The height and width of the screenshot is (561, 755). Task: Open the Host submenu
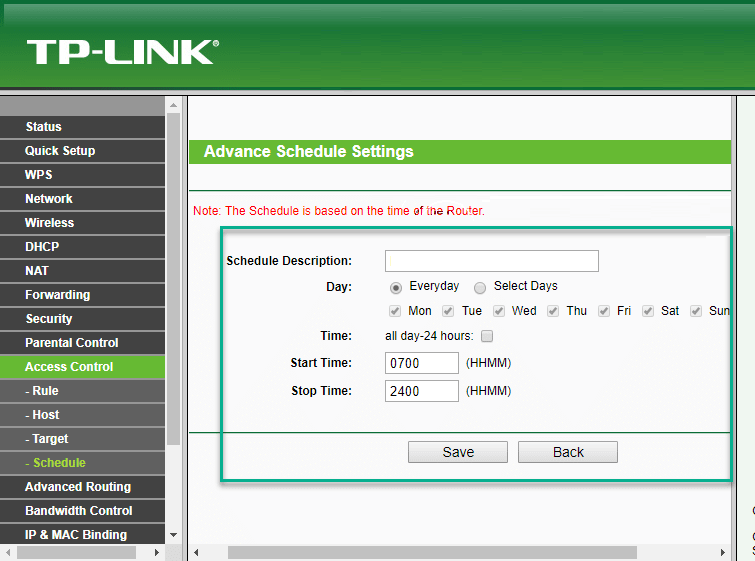click(82, 415)
